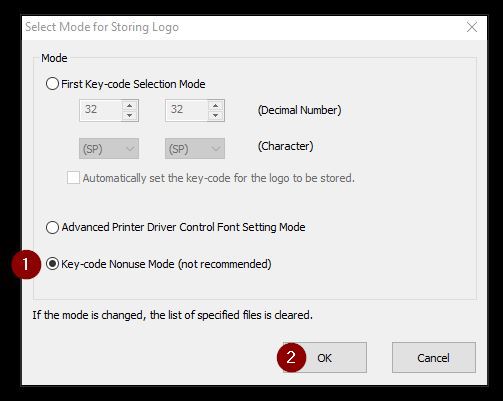Open the first (SP) character dropdown
Image resolution: width=503 pixels, height=401 pixels.
(x=109, y=149)
